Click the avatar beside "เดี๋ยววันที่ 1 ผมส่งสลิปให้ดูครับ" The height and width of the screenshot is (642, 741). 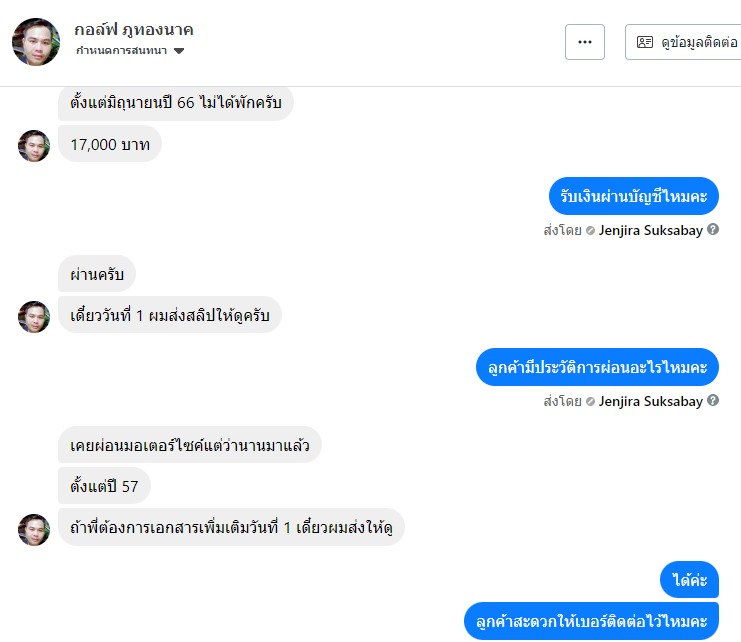[x=34, y=316]
